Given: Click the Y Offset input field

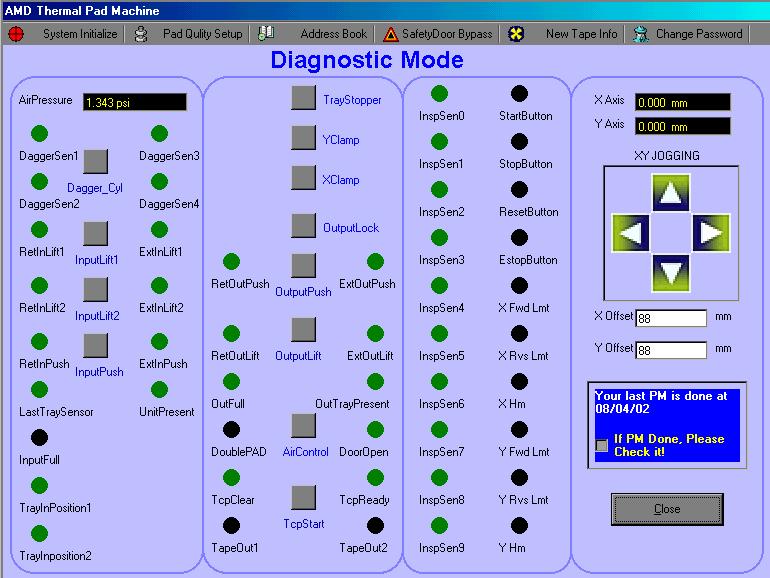Looking at the screenshot, I should click(671, 350).
